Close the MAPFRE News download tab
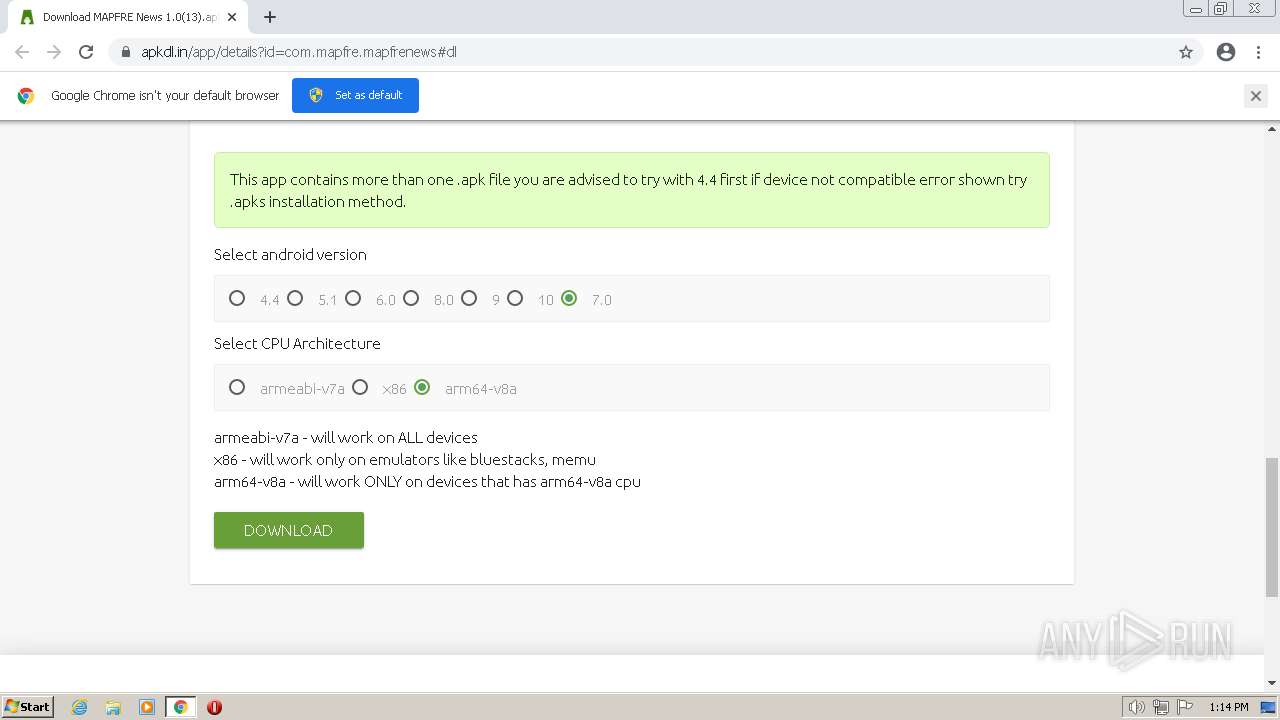 pos(232,17)
